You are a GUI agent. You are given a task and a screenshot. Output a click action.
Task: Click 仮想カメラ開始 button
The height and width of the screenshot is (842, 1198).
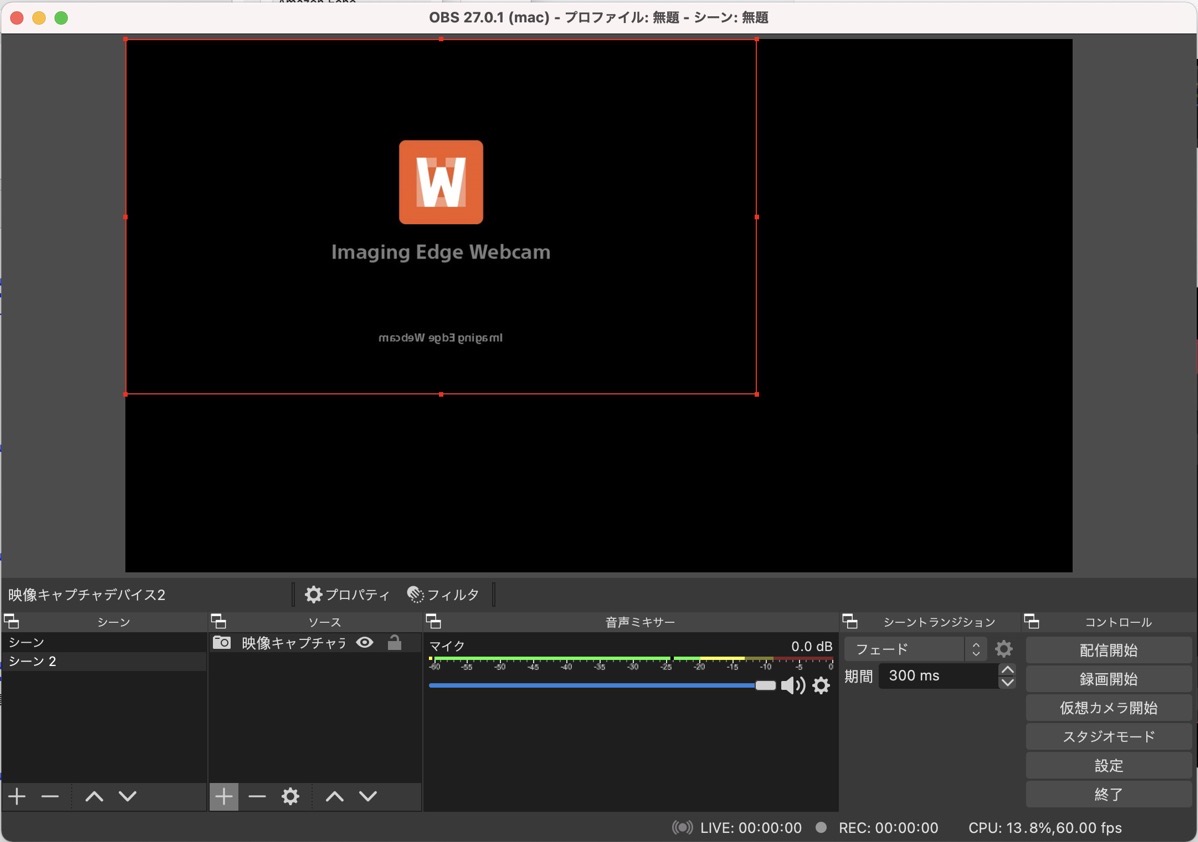click(1109, 708)
